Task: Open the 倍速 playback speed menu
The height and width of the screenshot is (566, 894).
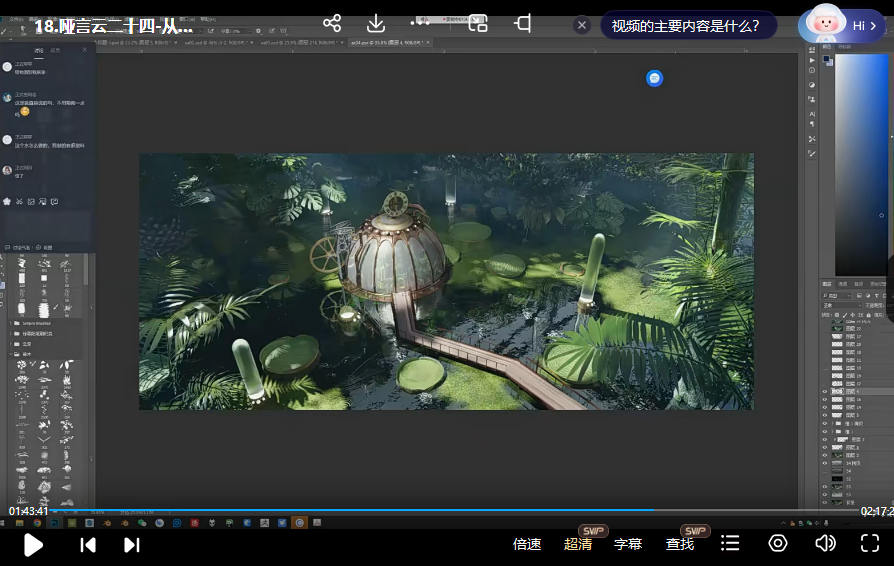Action: (527, 544)
